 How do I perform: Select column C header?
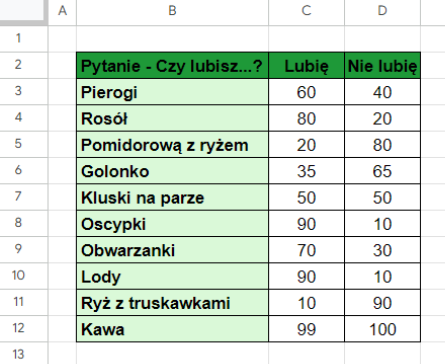pyautogui.click(x=306, y=12)
